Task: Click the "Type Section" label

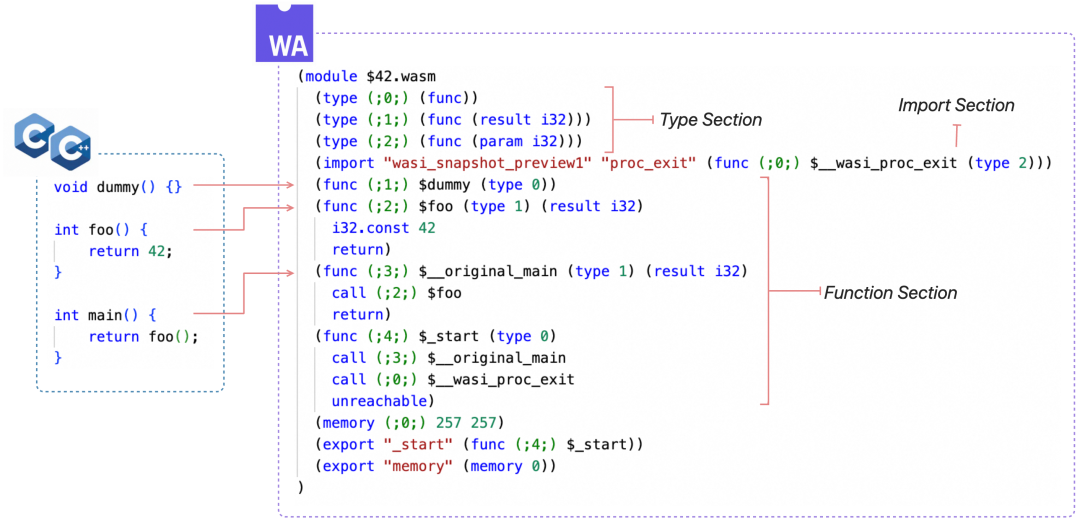Action: tap(711, 120)
